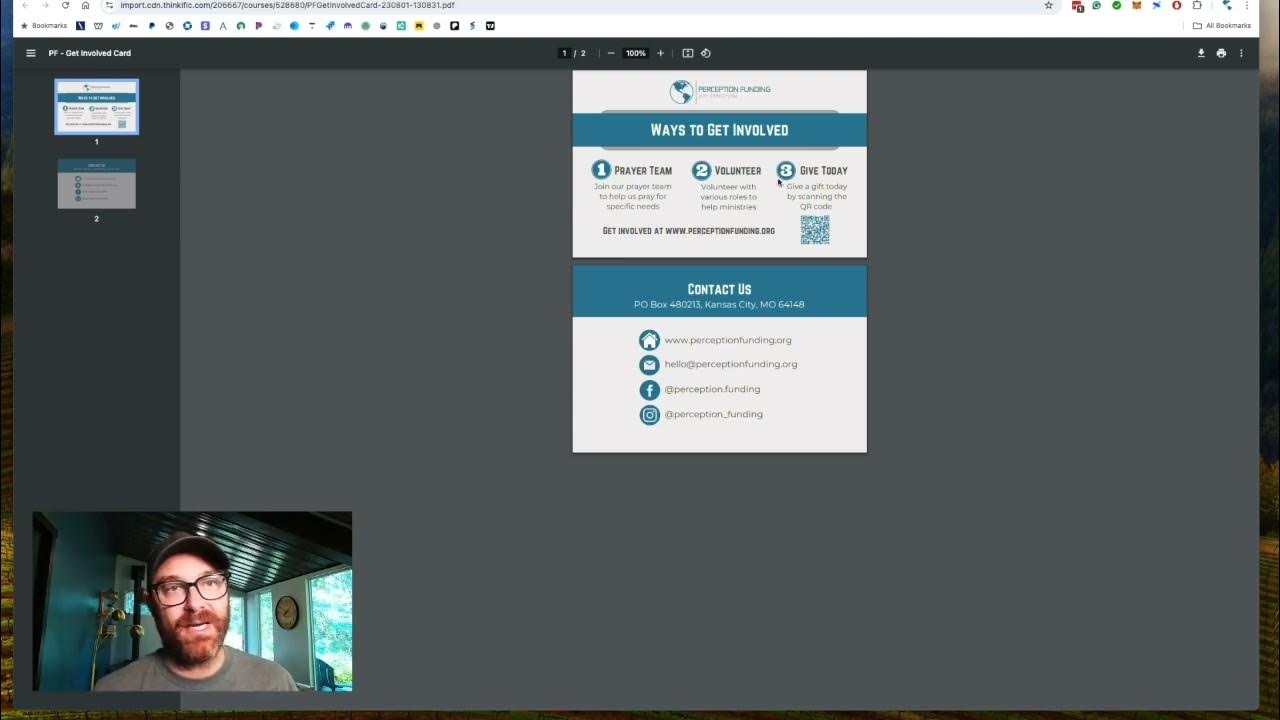This screenshot has width=1280, height=720.
Task: Click the Instagram icon on contact card
Action: (x=650, y=414)
